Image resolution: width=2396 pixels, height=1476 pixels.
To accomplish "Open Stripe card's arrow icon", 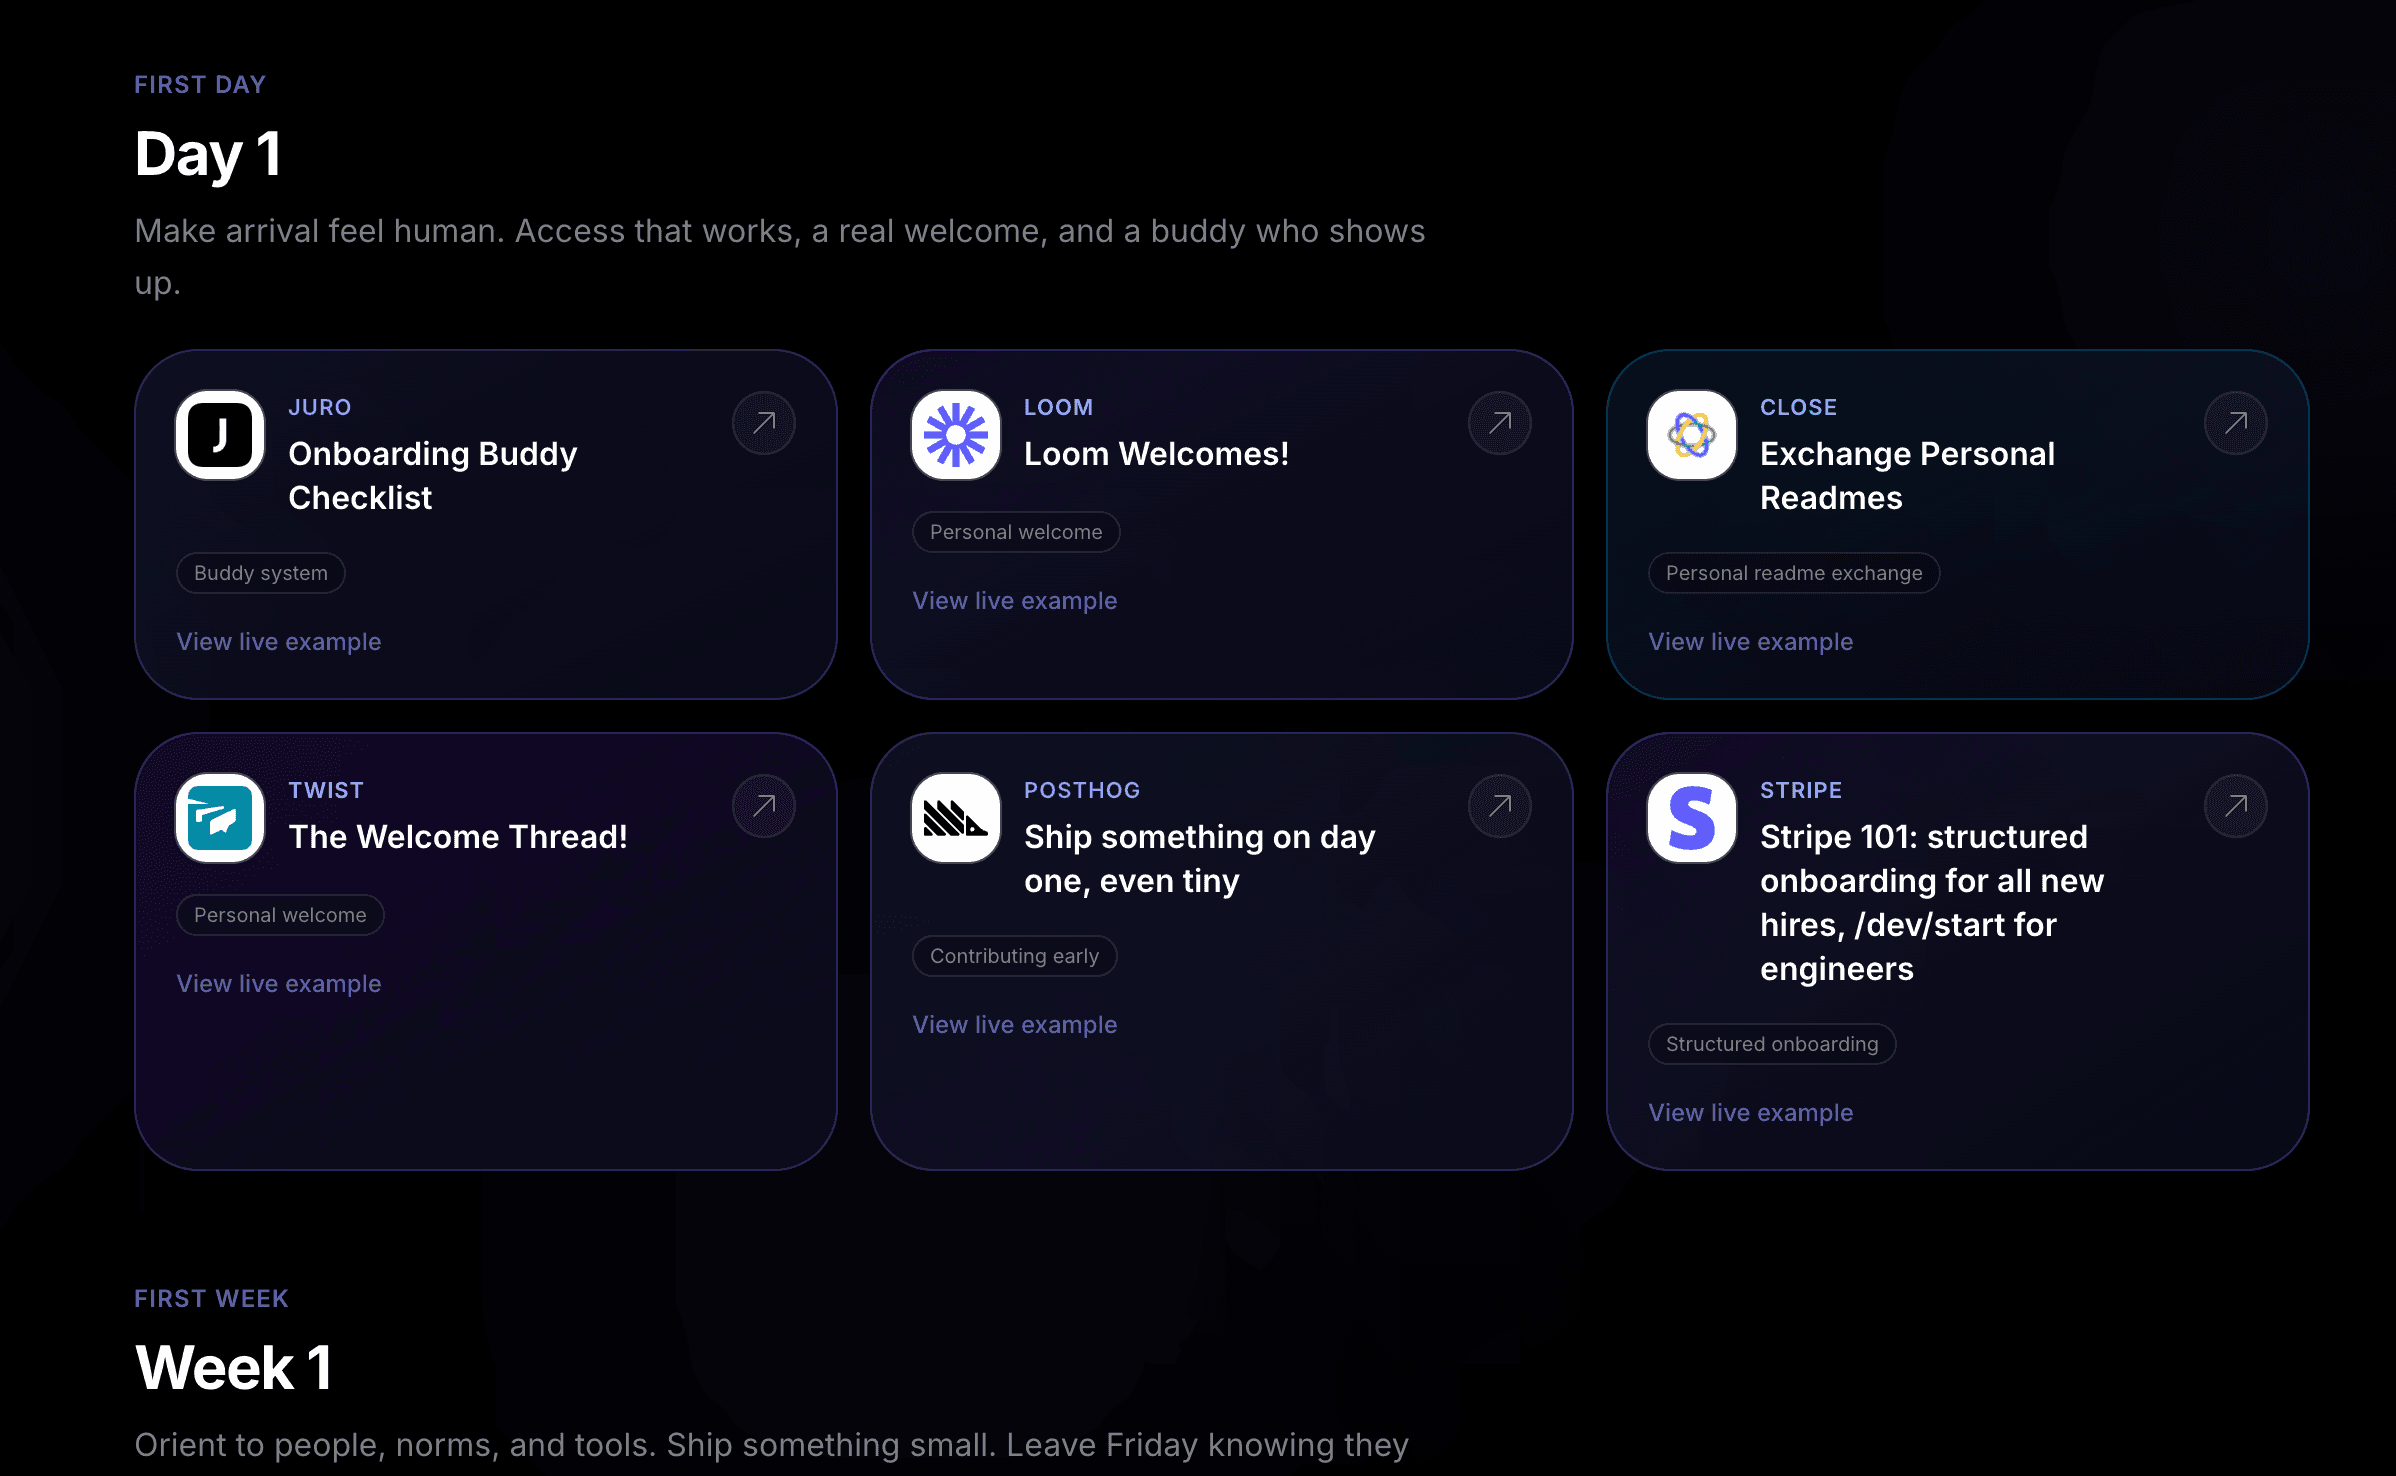I will [x=2236, y=806].
